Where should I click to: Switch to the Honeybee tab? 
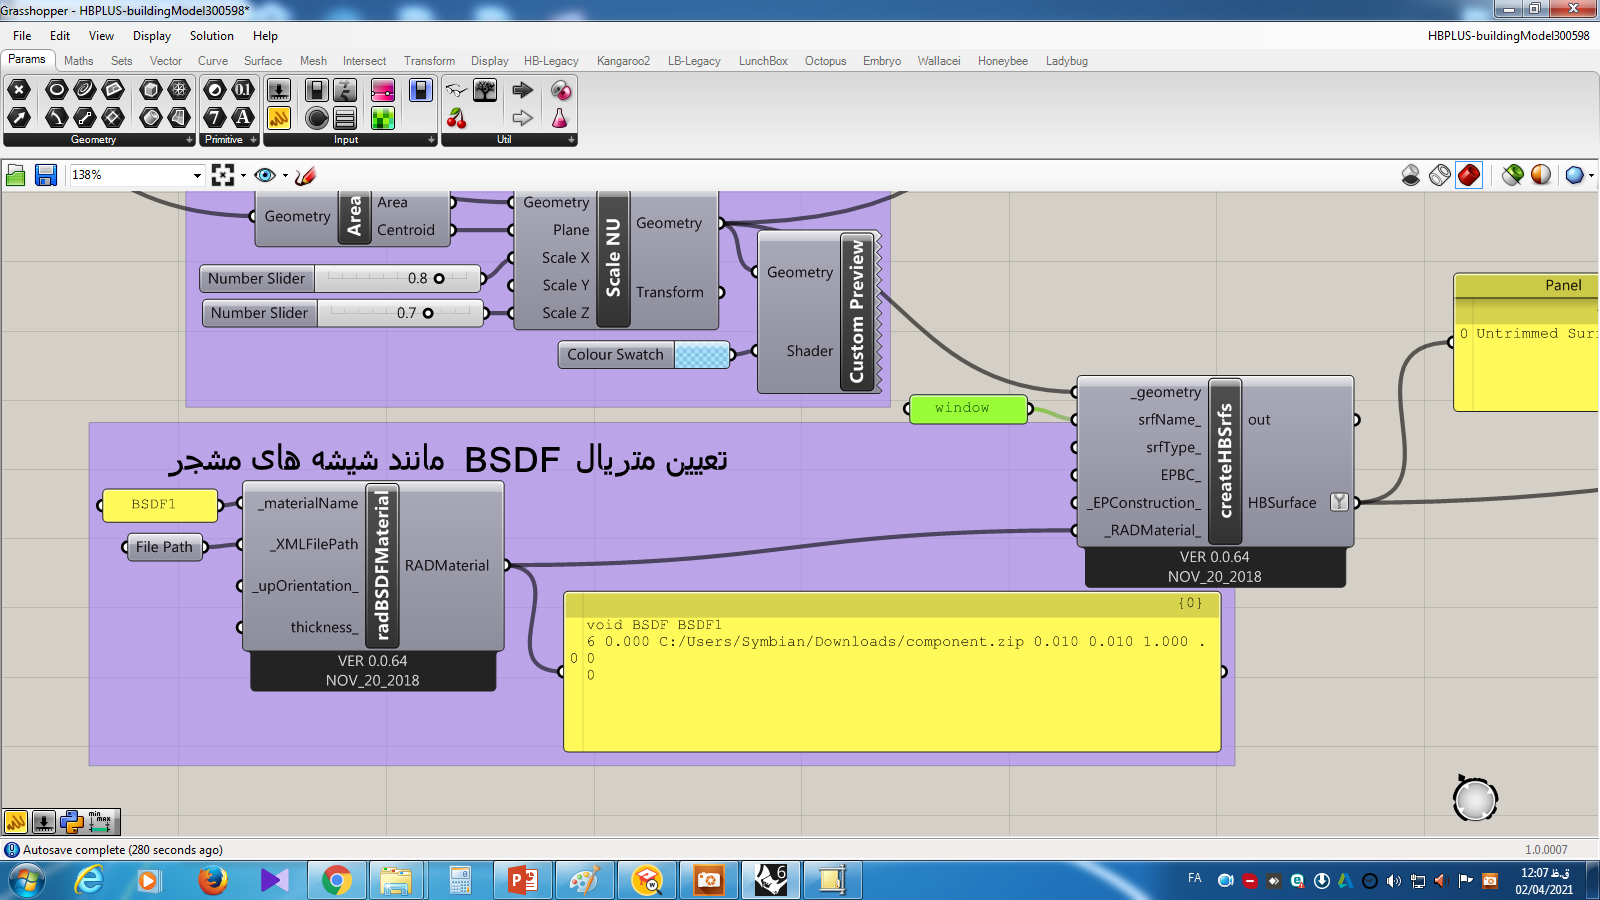tap(1003, 61)
